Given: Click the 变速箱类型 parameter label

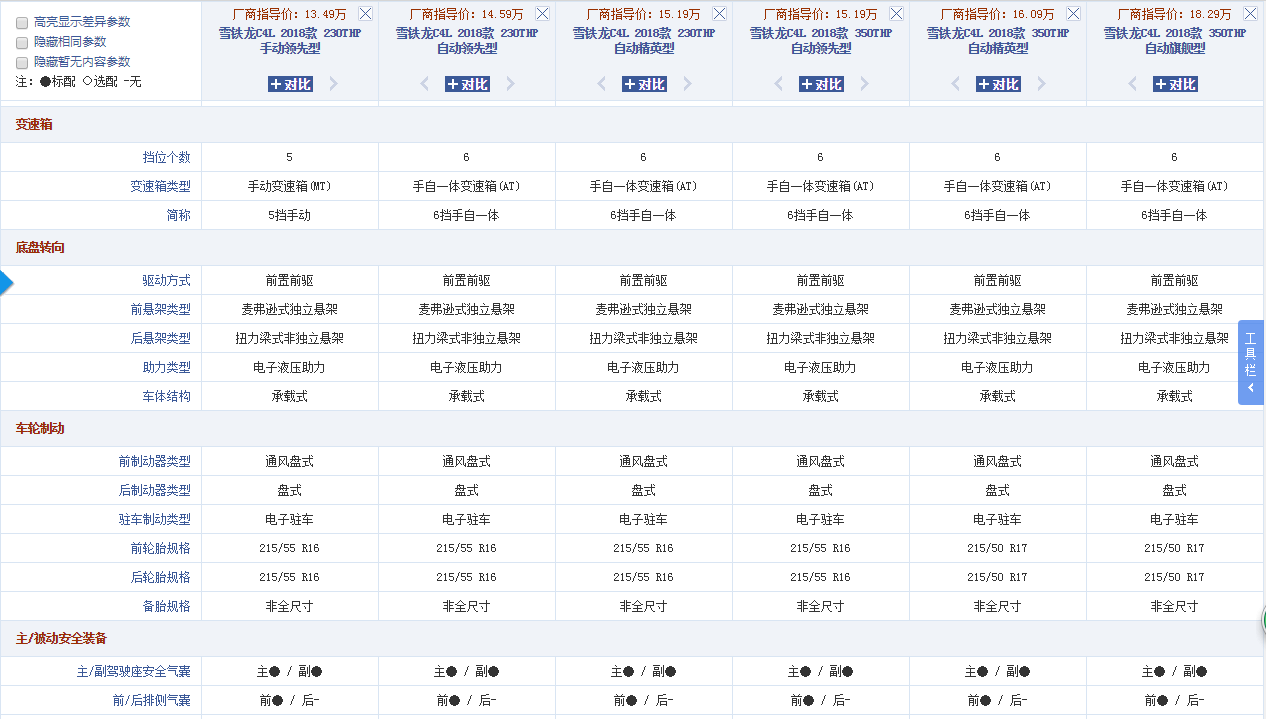Looking at the screenshot, I should [x=160, y=186].
